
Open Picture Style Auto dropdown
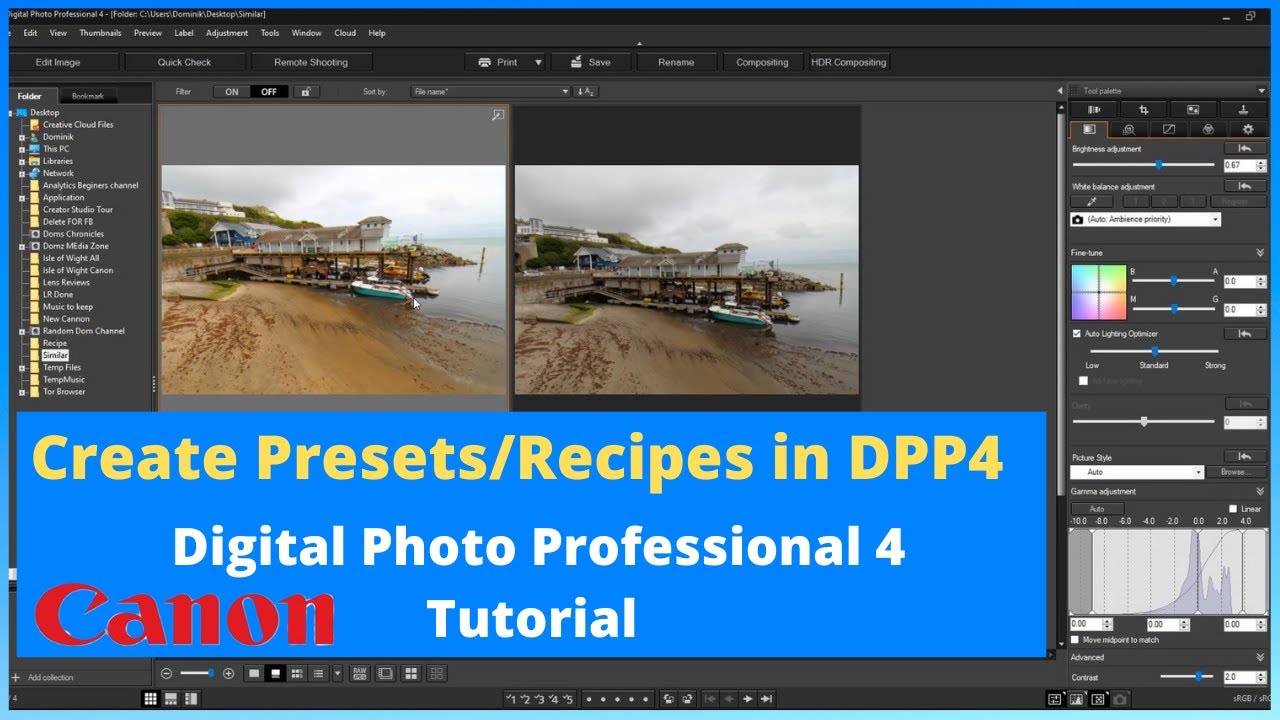(x=1137, y=472)
